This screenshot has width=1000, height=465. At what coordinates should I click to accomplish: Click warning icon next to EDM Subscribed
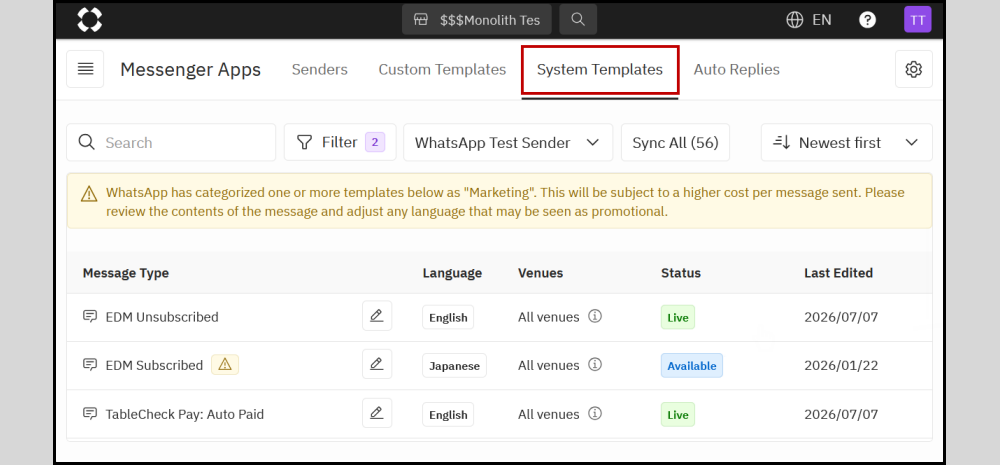click(x=224, y=365)
